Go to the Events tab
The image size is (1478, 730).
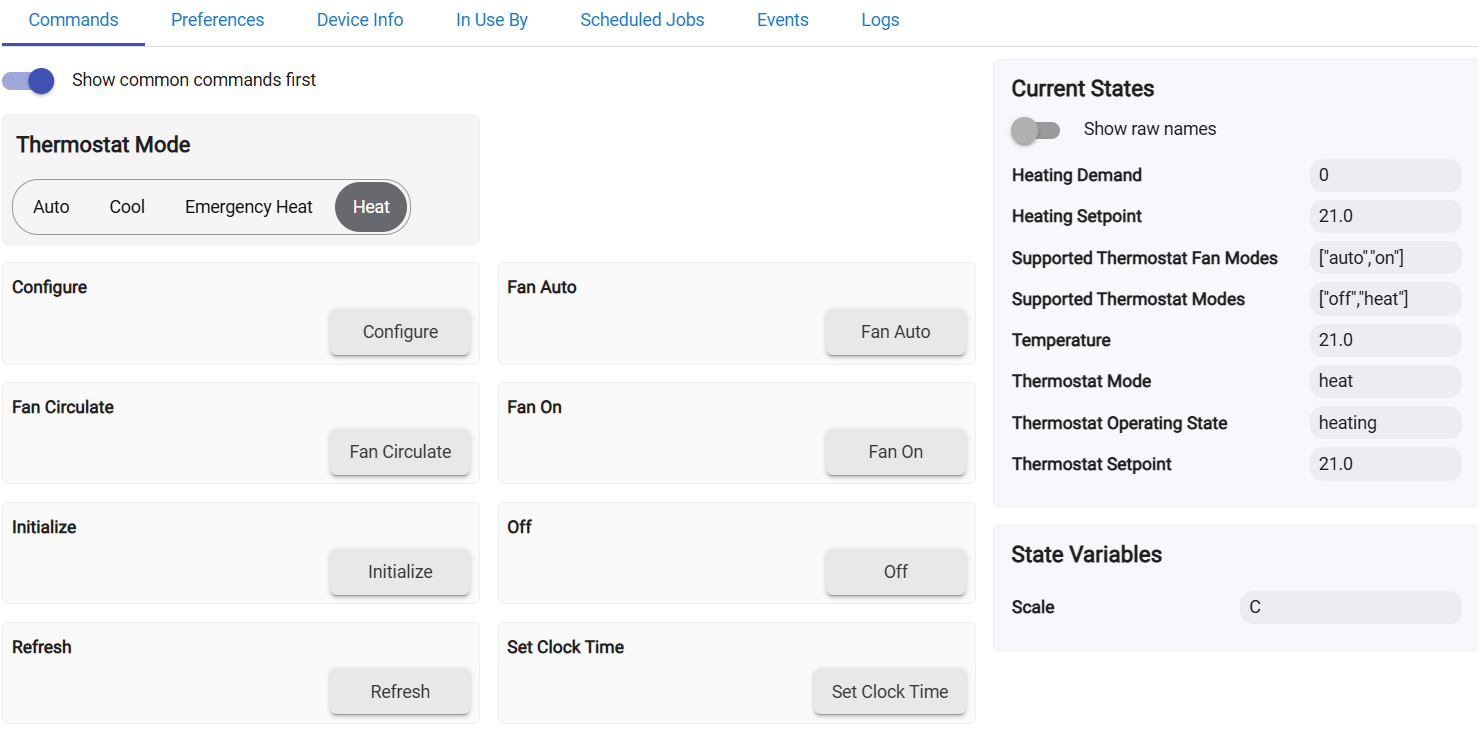pos(783,20)
